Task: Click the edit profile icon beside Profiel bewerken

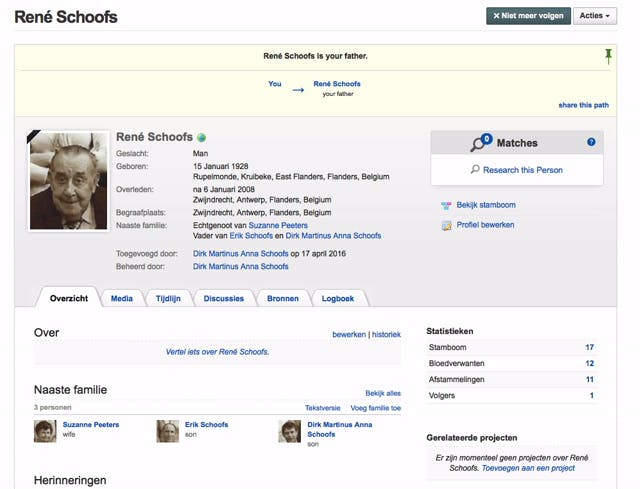Action: tap(447, 226)
